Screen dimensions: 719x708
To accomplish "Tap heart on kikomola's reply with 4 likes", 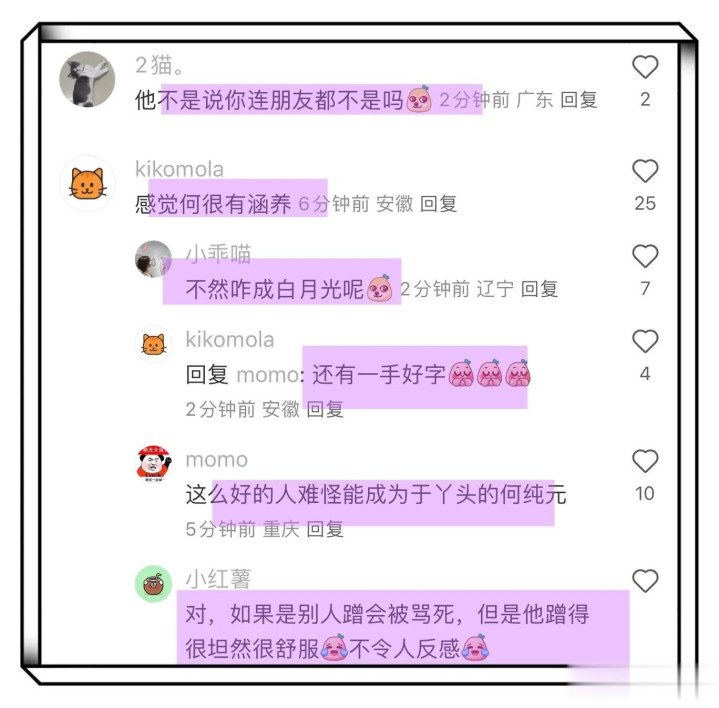I will (x=645, y=341).
